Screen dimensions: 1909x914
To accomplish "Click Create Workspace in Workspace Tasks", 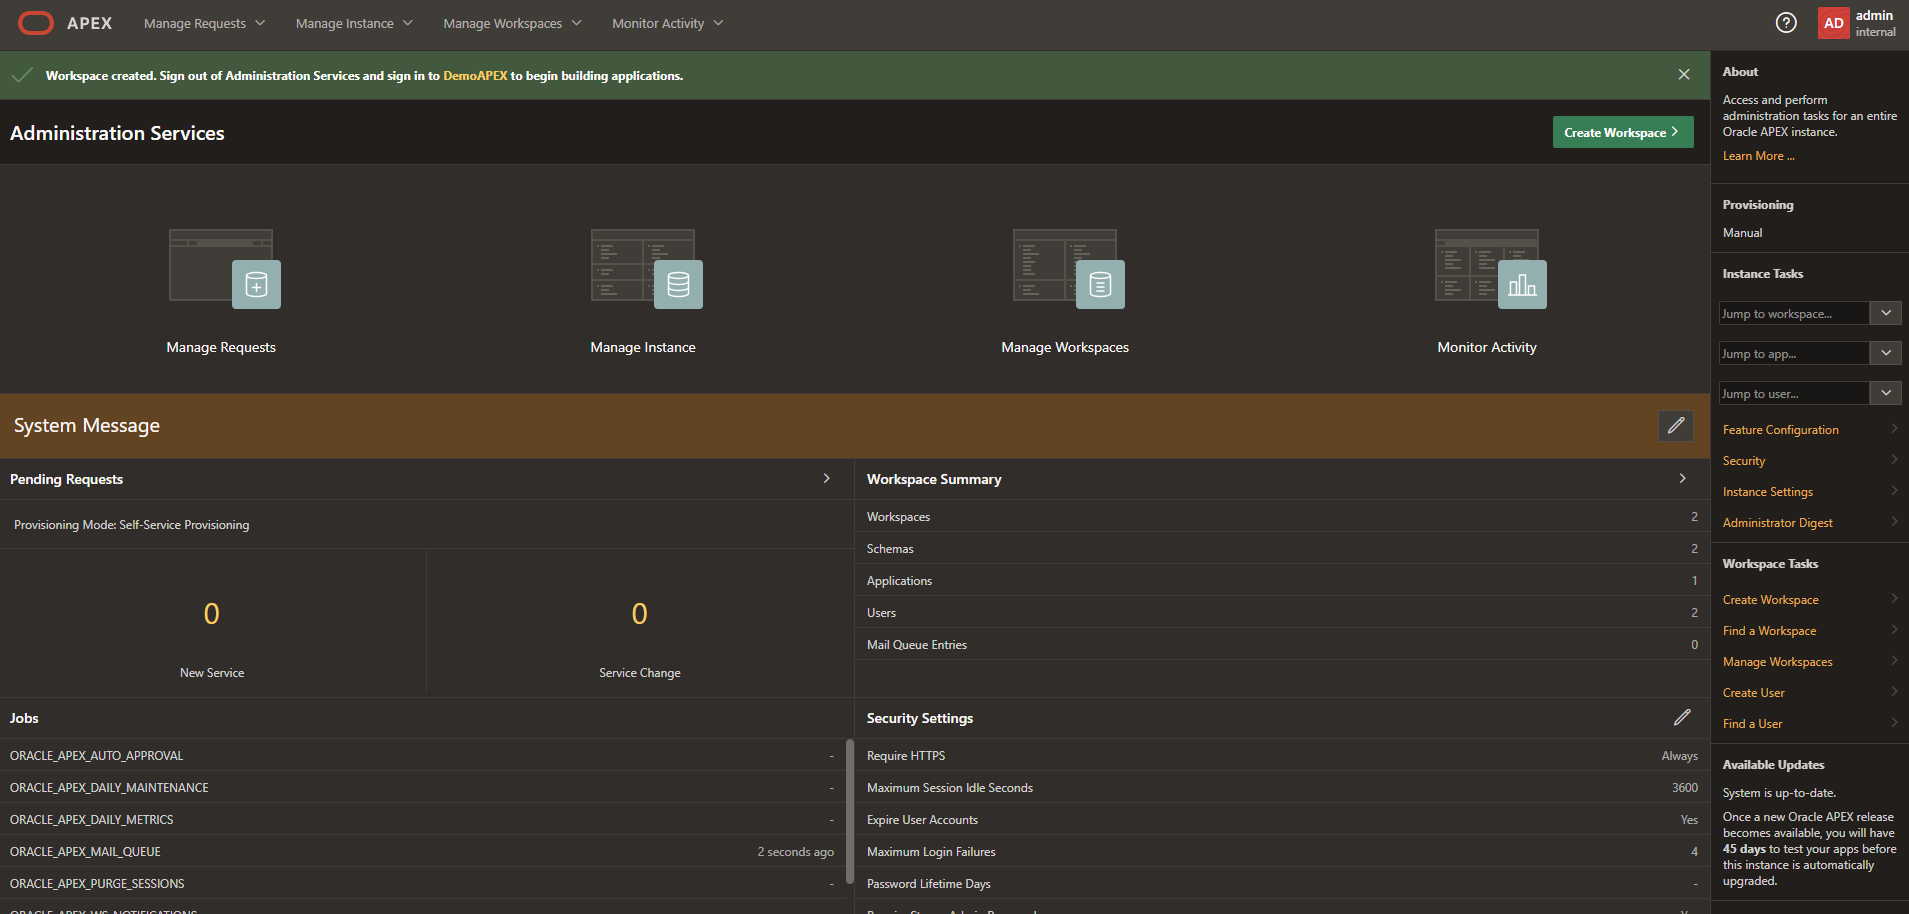I will click(1770, 600).
